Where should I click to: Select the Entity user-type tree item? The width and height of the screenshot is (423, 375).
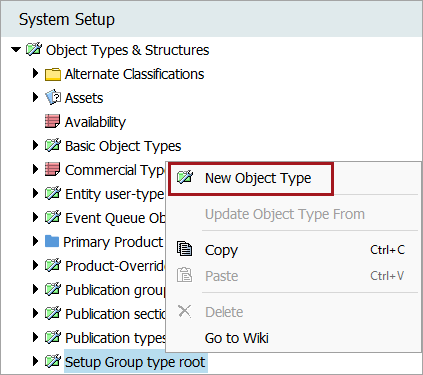click(x=114, y=194)
